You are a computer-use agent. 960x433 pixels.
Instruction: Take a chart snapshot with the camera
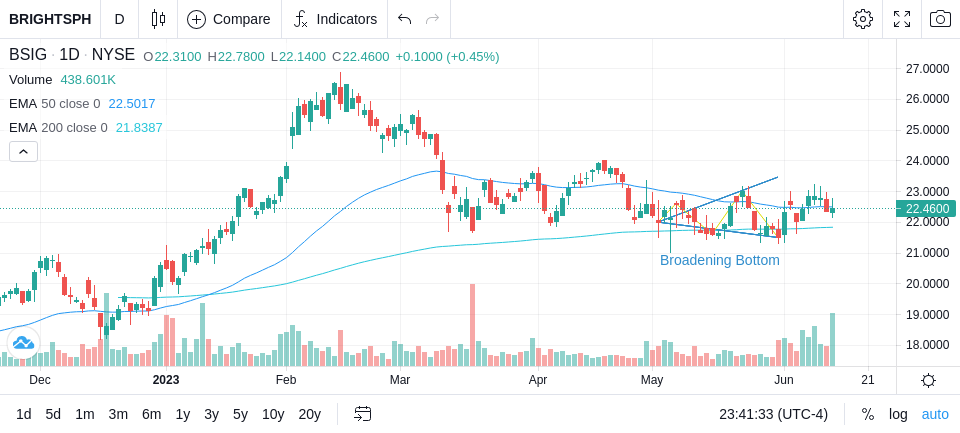pyautogui.click(x=940, y=19)
